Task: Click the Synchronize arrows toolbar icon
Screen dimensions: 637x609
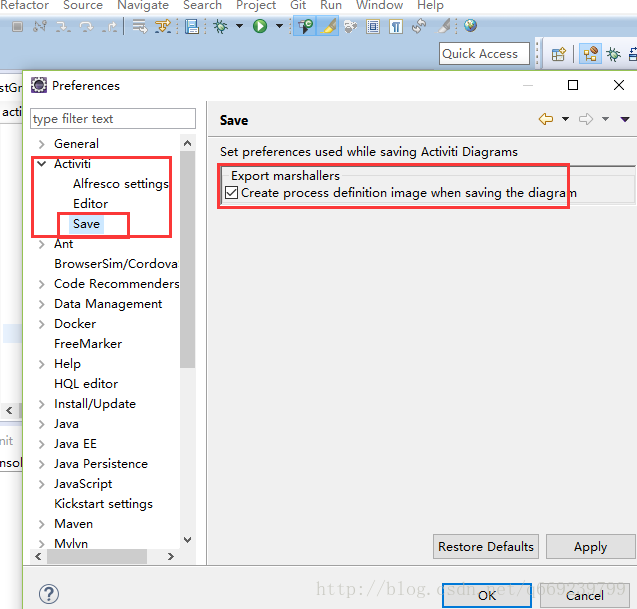Action: click(419, 26)
